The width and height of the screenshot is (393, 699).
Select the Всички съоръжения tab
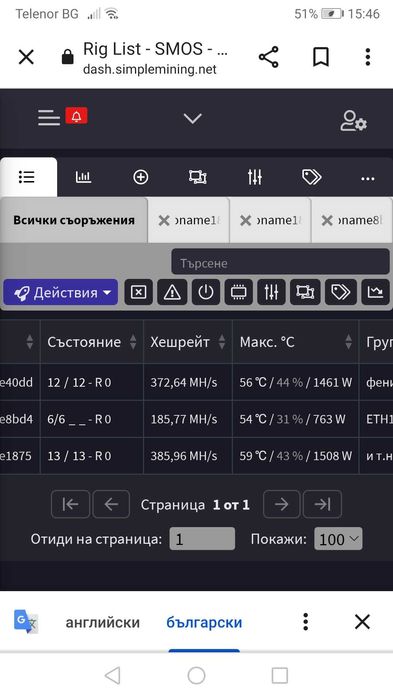coord(74,220)
